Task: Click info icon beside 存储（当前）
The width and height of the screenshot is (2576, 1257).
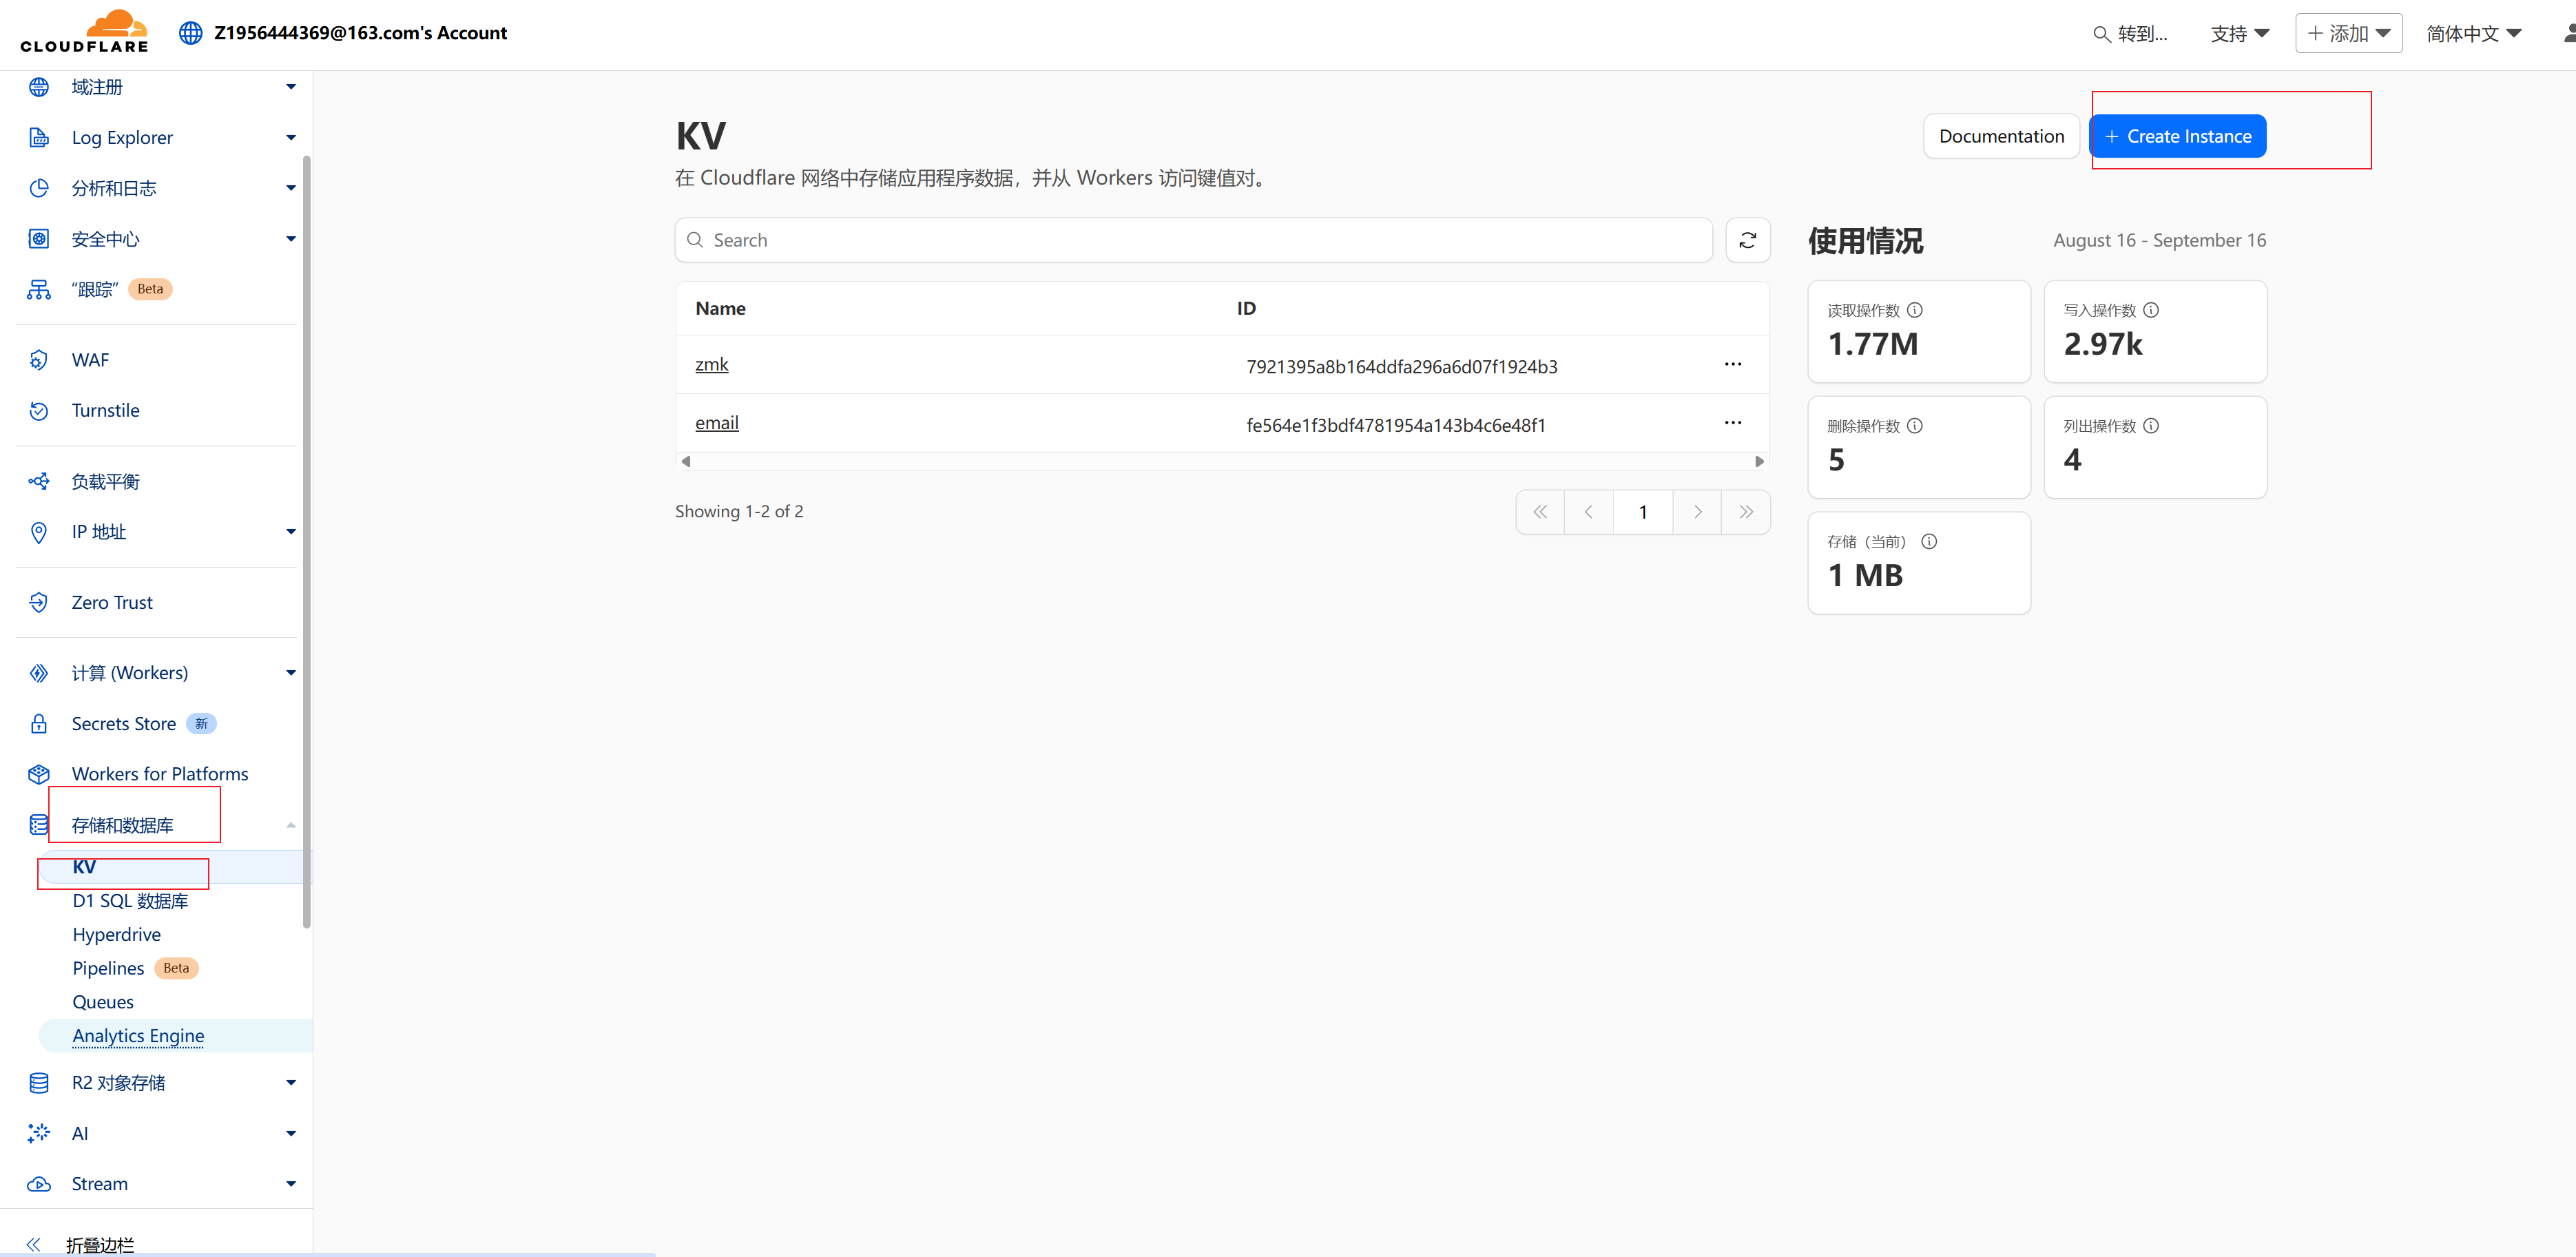Action: click(1929, 541)
